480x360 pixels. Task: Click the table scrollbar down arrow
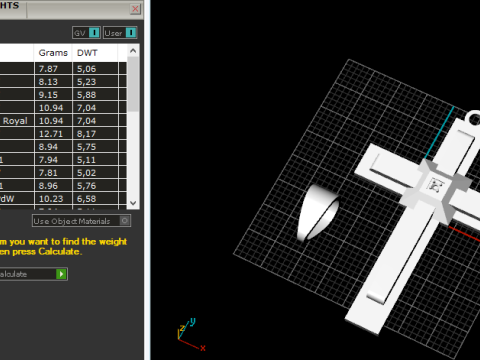[x=133, y=203]
